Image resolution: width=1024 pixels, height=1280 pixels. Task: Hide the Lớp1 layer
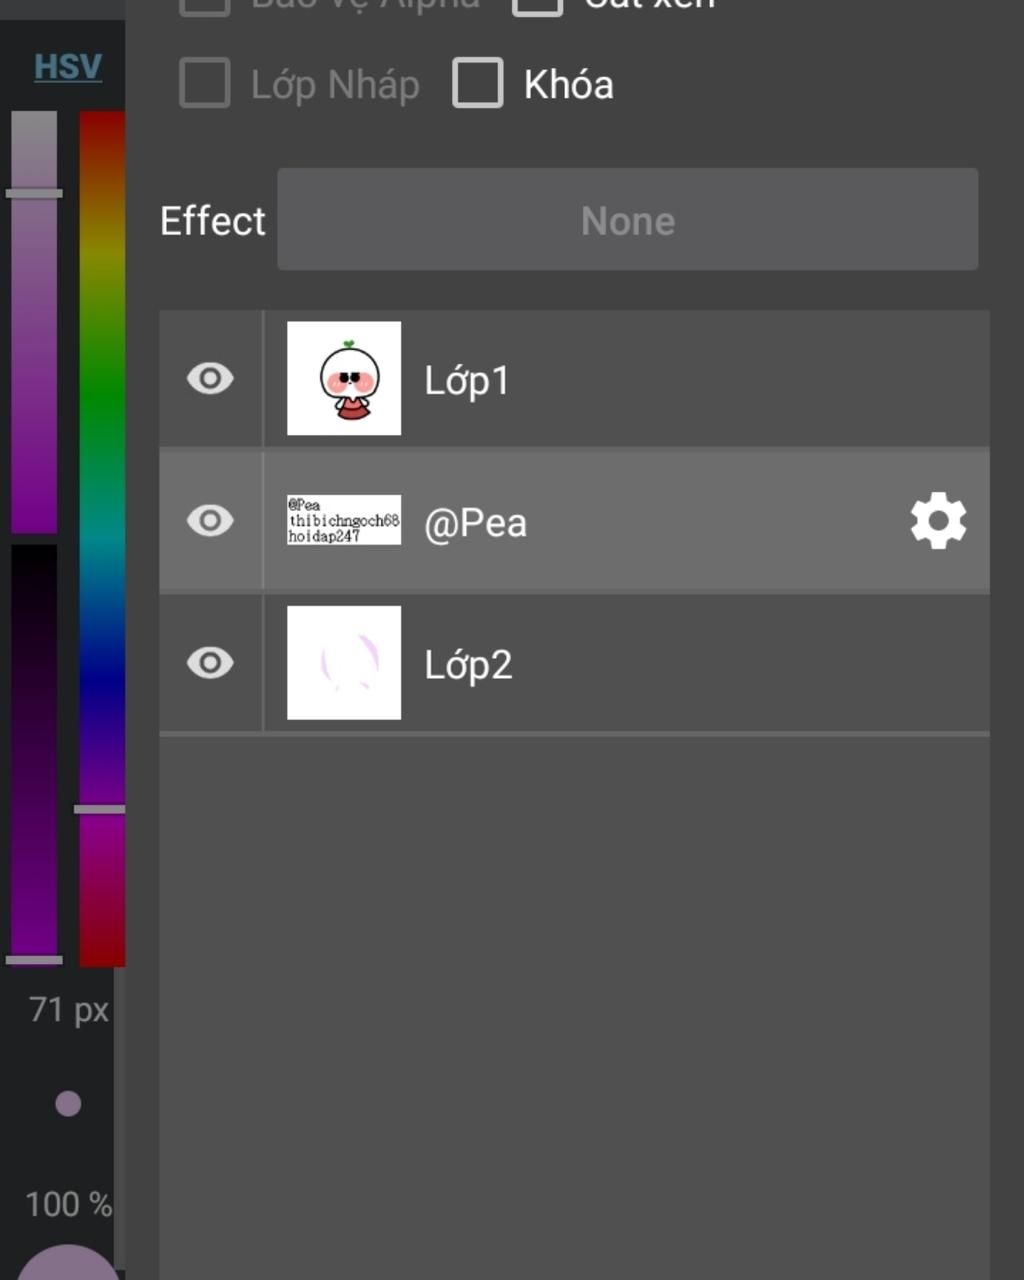[x=210, y=379]
